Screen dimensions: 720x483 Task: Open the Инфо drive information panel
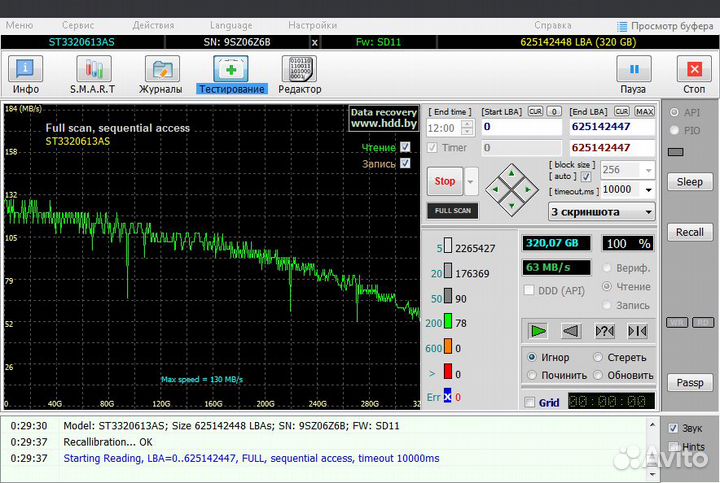(x=25, y=70)
